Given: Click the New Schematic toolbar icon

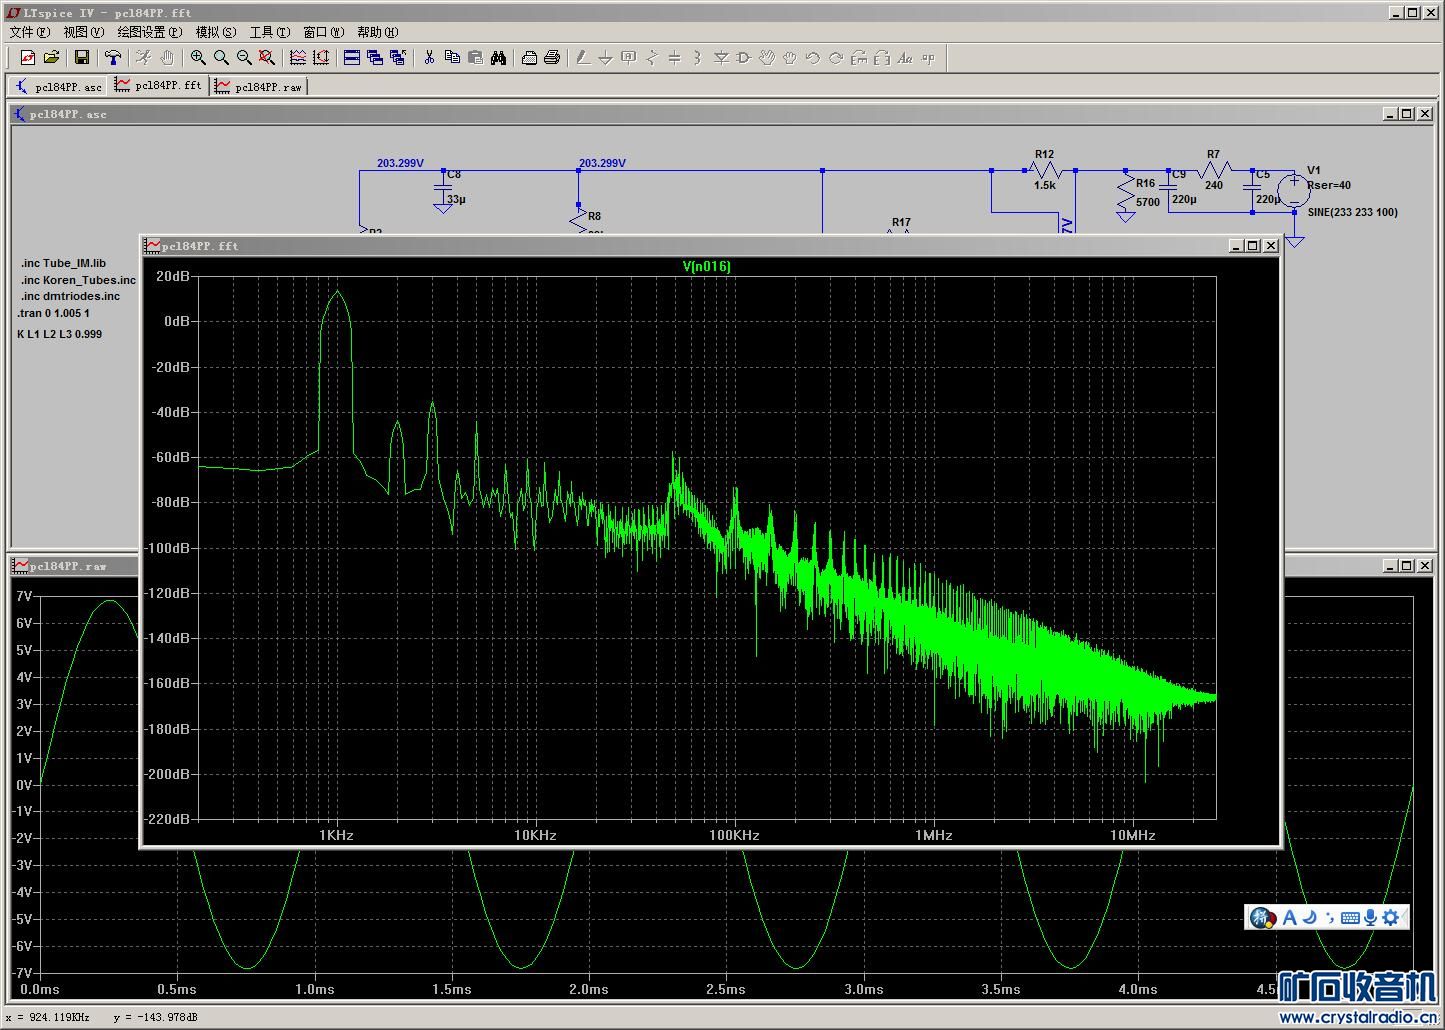Looking at the screenshot, I should [28, 58].
